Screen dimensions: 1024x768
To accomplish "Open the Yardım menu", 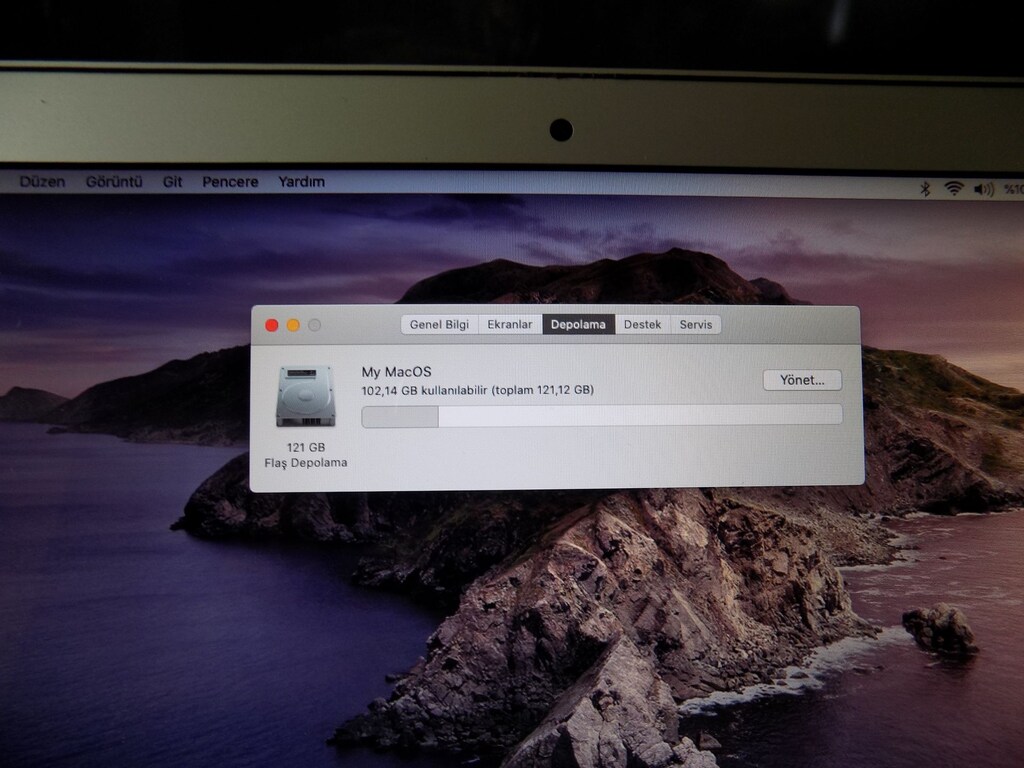I will pyautogui.click(x=301, y=182).
